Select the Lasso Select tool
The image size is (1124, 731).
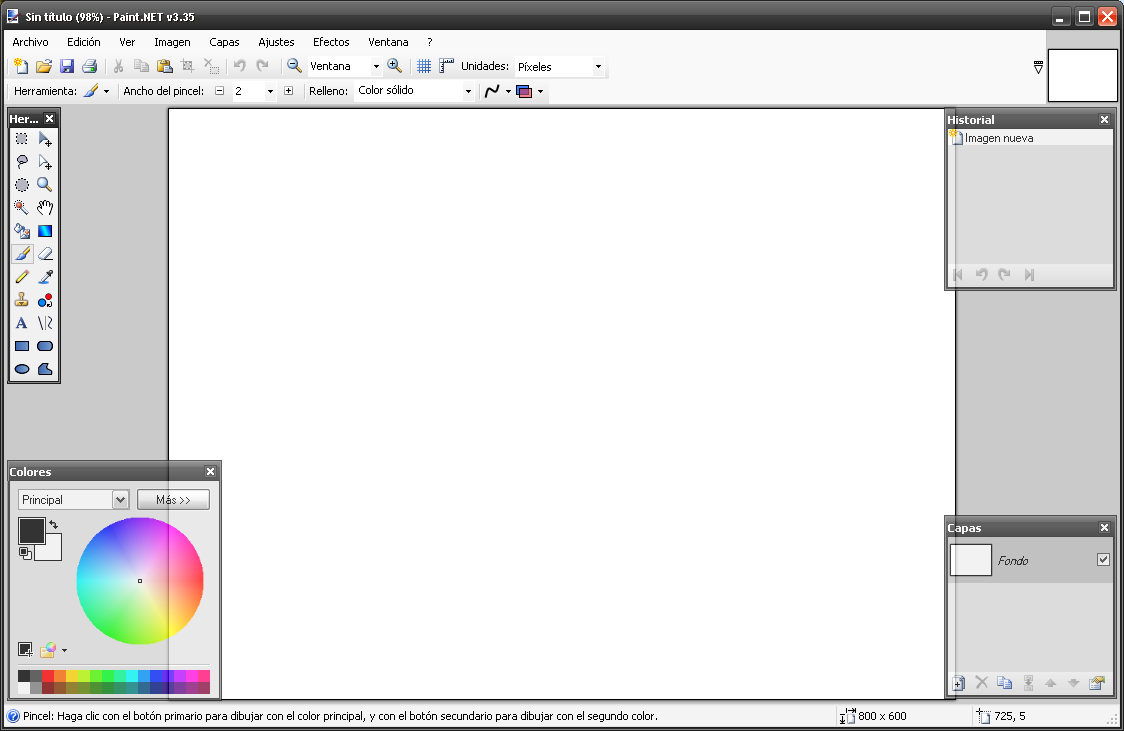coord(22,162)
